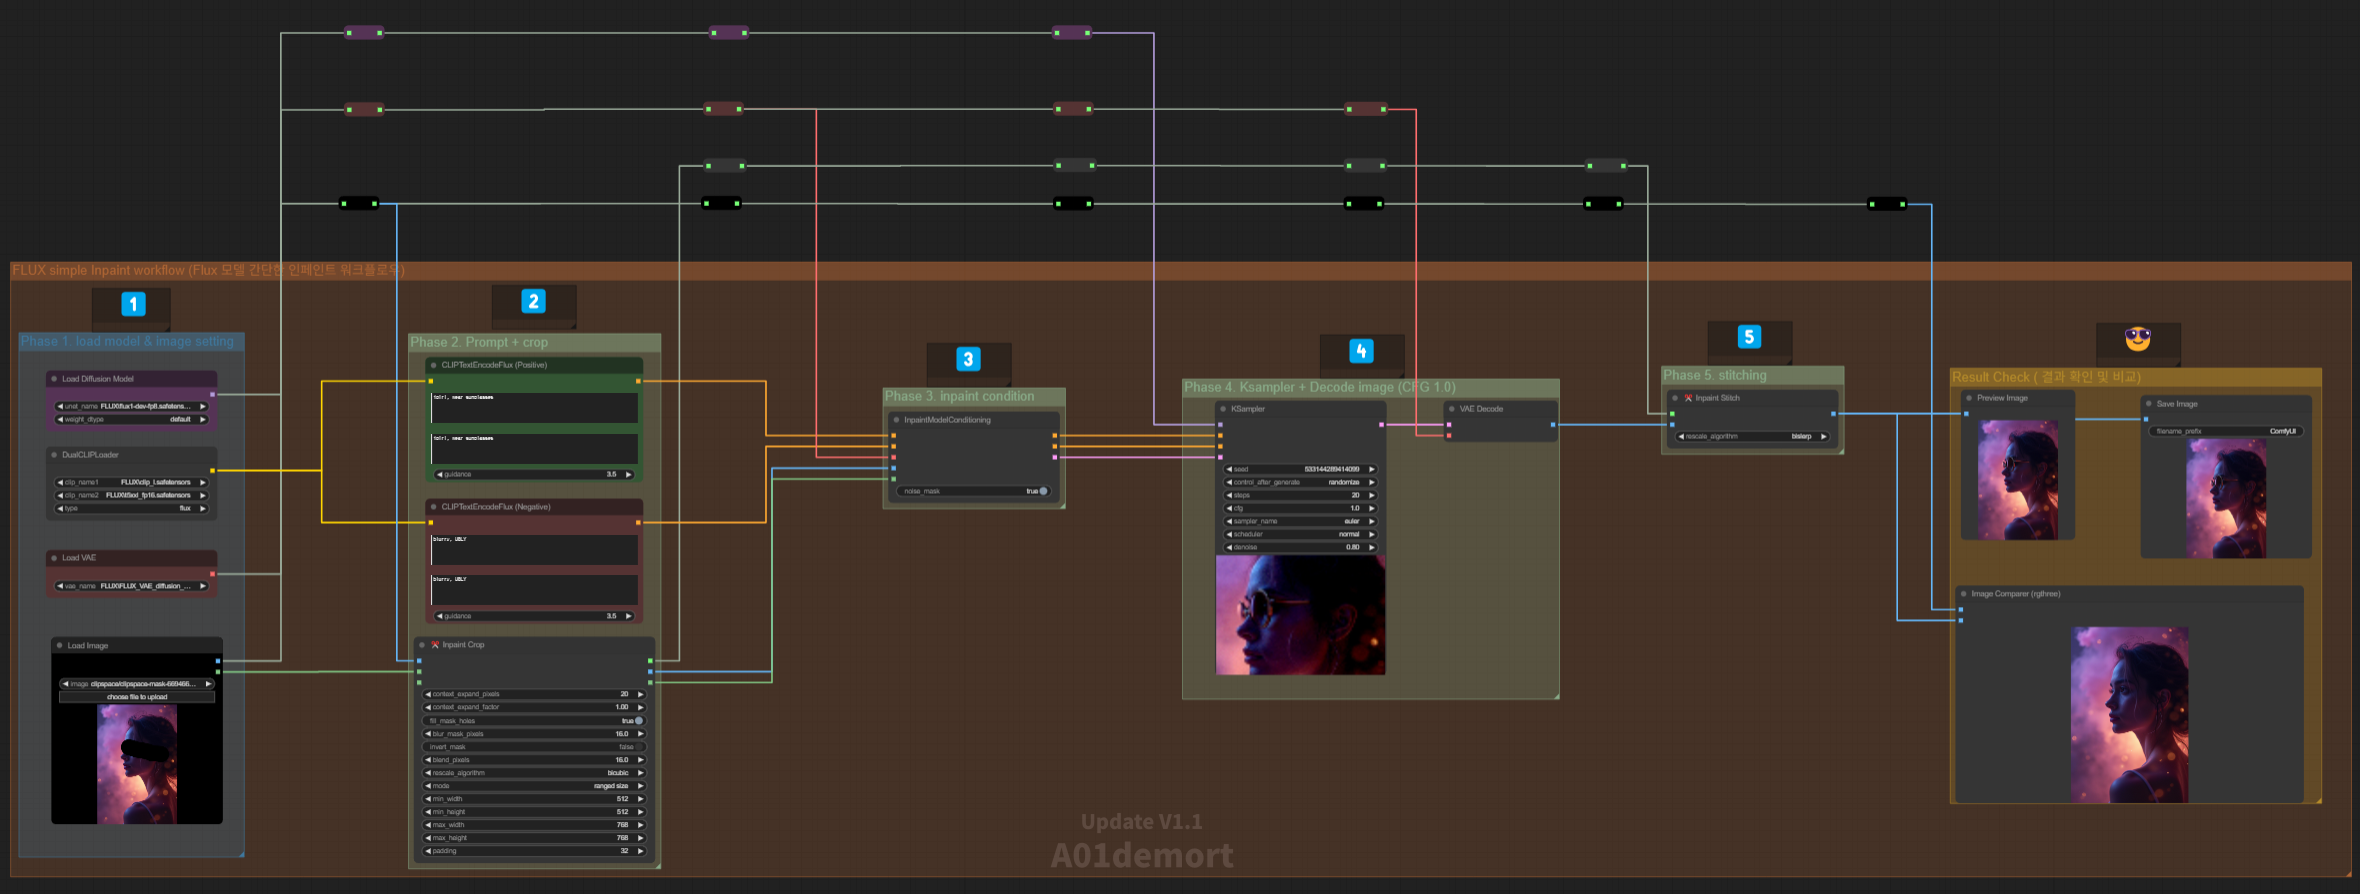Click the Negative node guidance value slider
Viewport: 2360px width, 894px height.
[534, 616]
